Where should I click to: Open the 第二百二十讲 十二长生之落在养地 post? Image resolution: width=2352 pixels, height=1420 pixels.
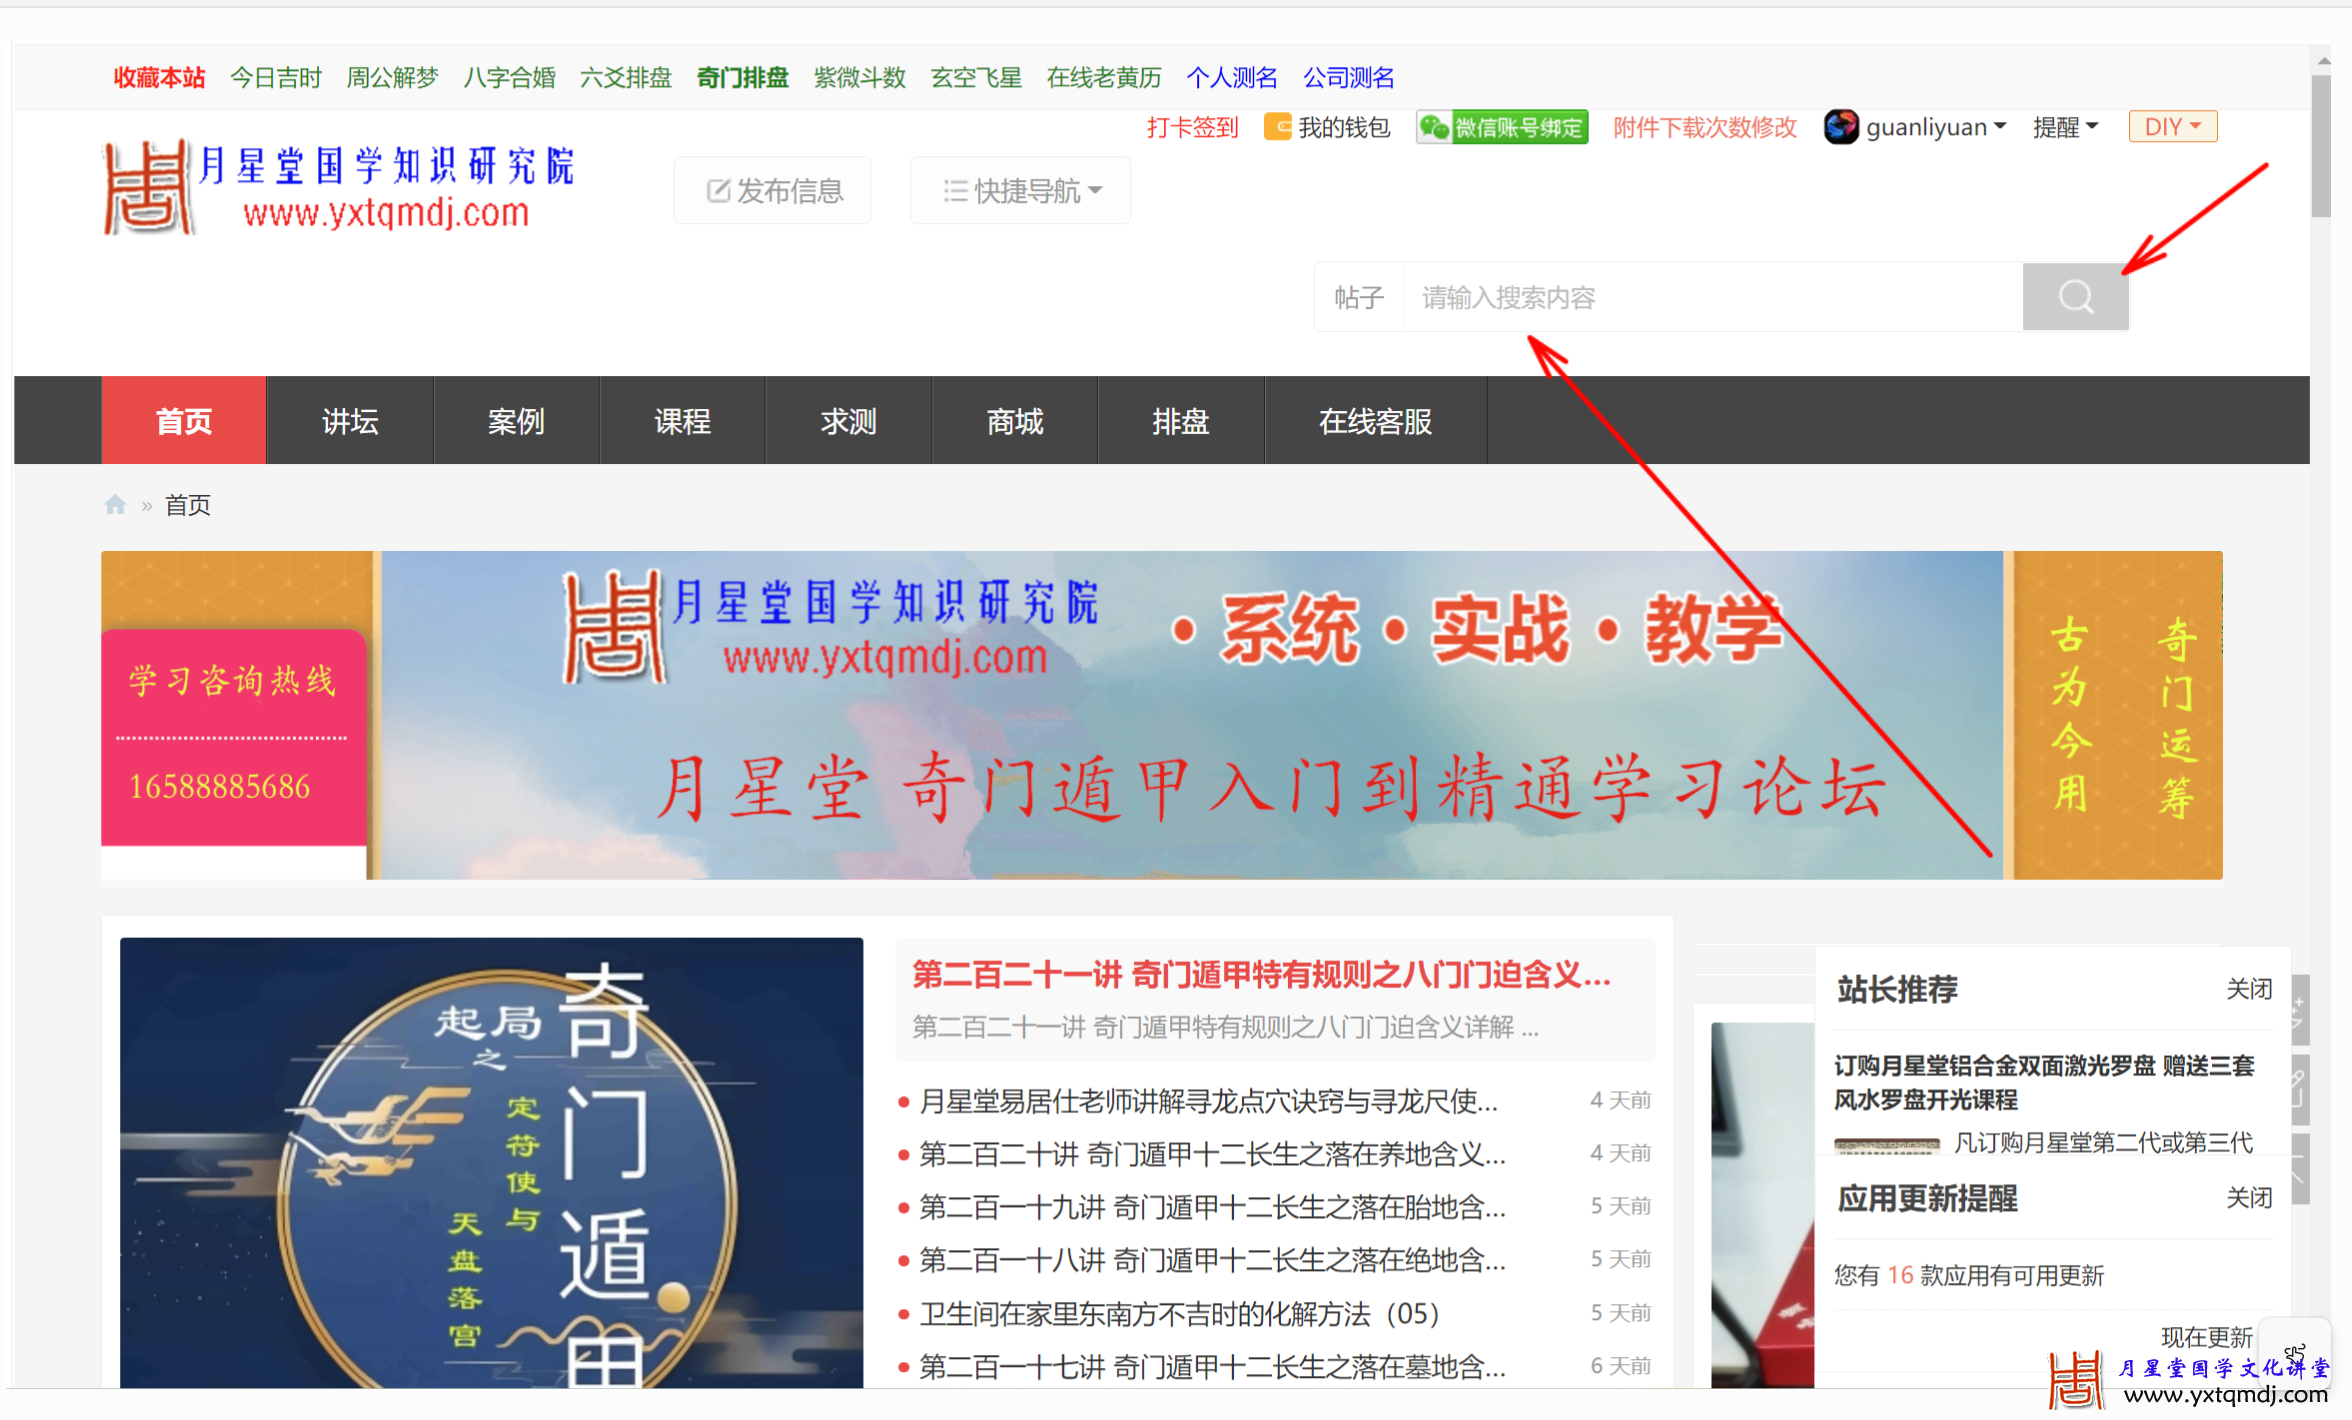(1212, 1154)
